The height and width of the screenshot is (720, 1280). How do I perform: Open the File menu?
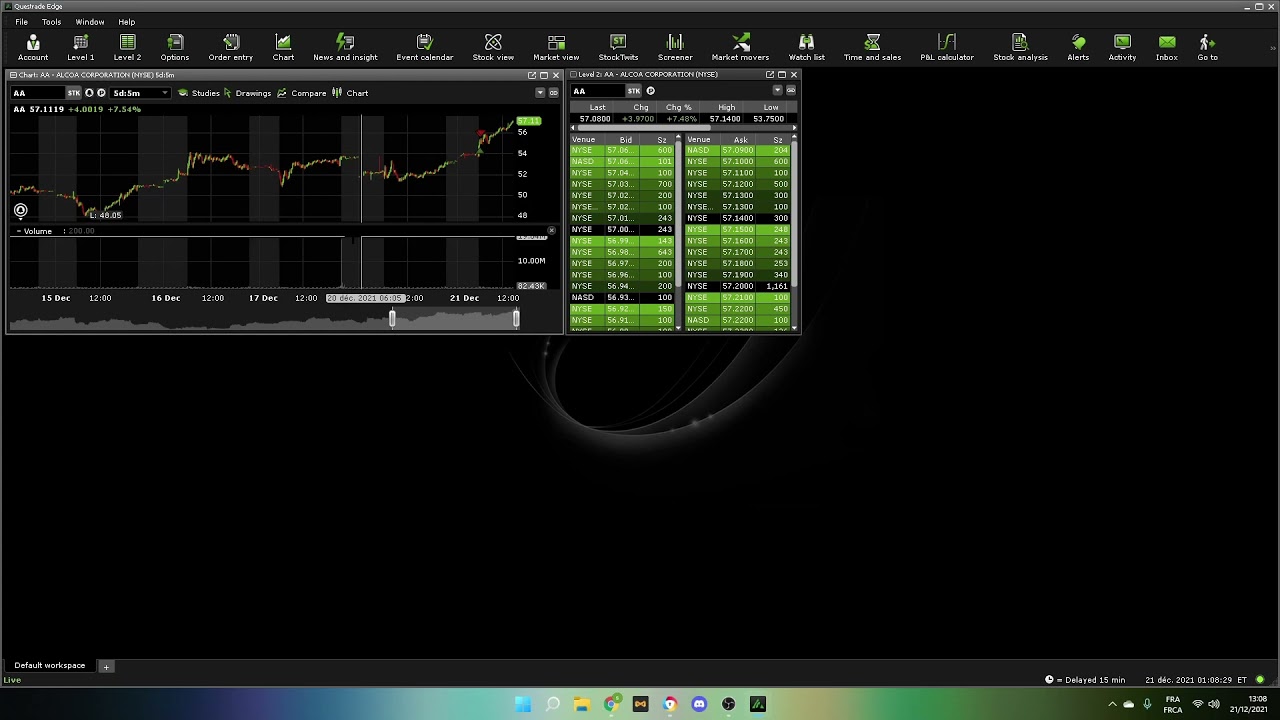click(21, 22)
